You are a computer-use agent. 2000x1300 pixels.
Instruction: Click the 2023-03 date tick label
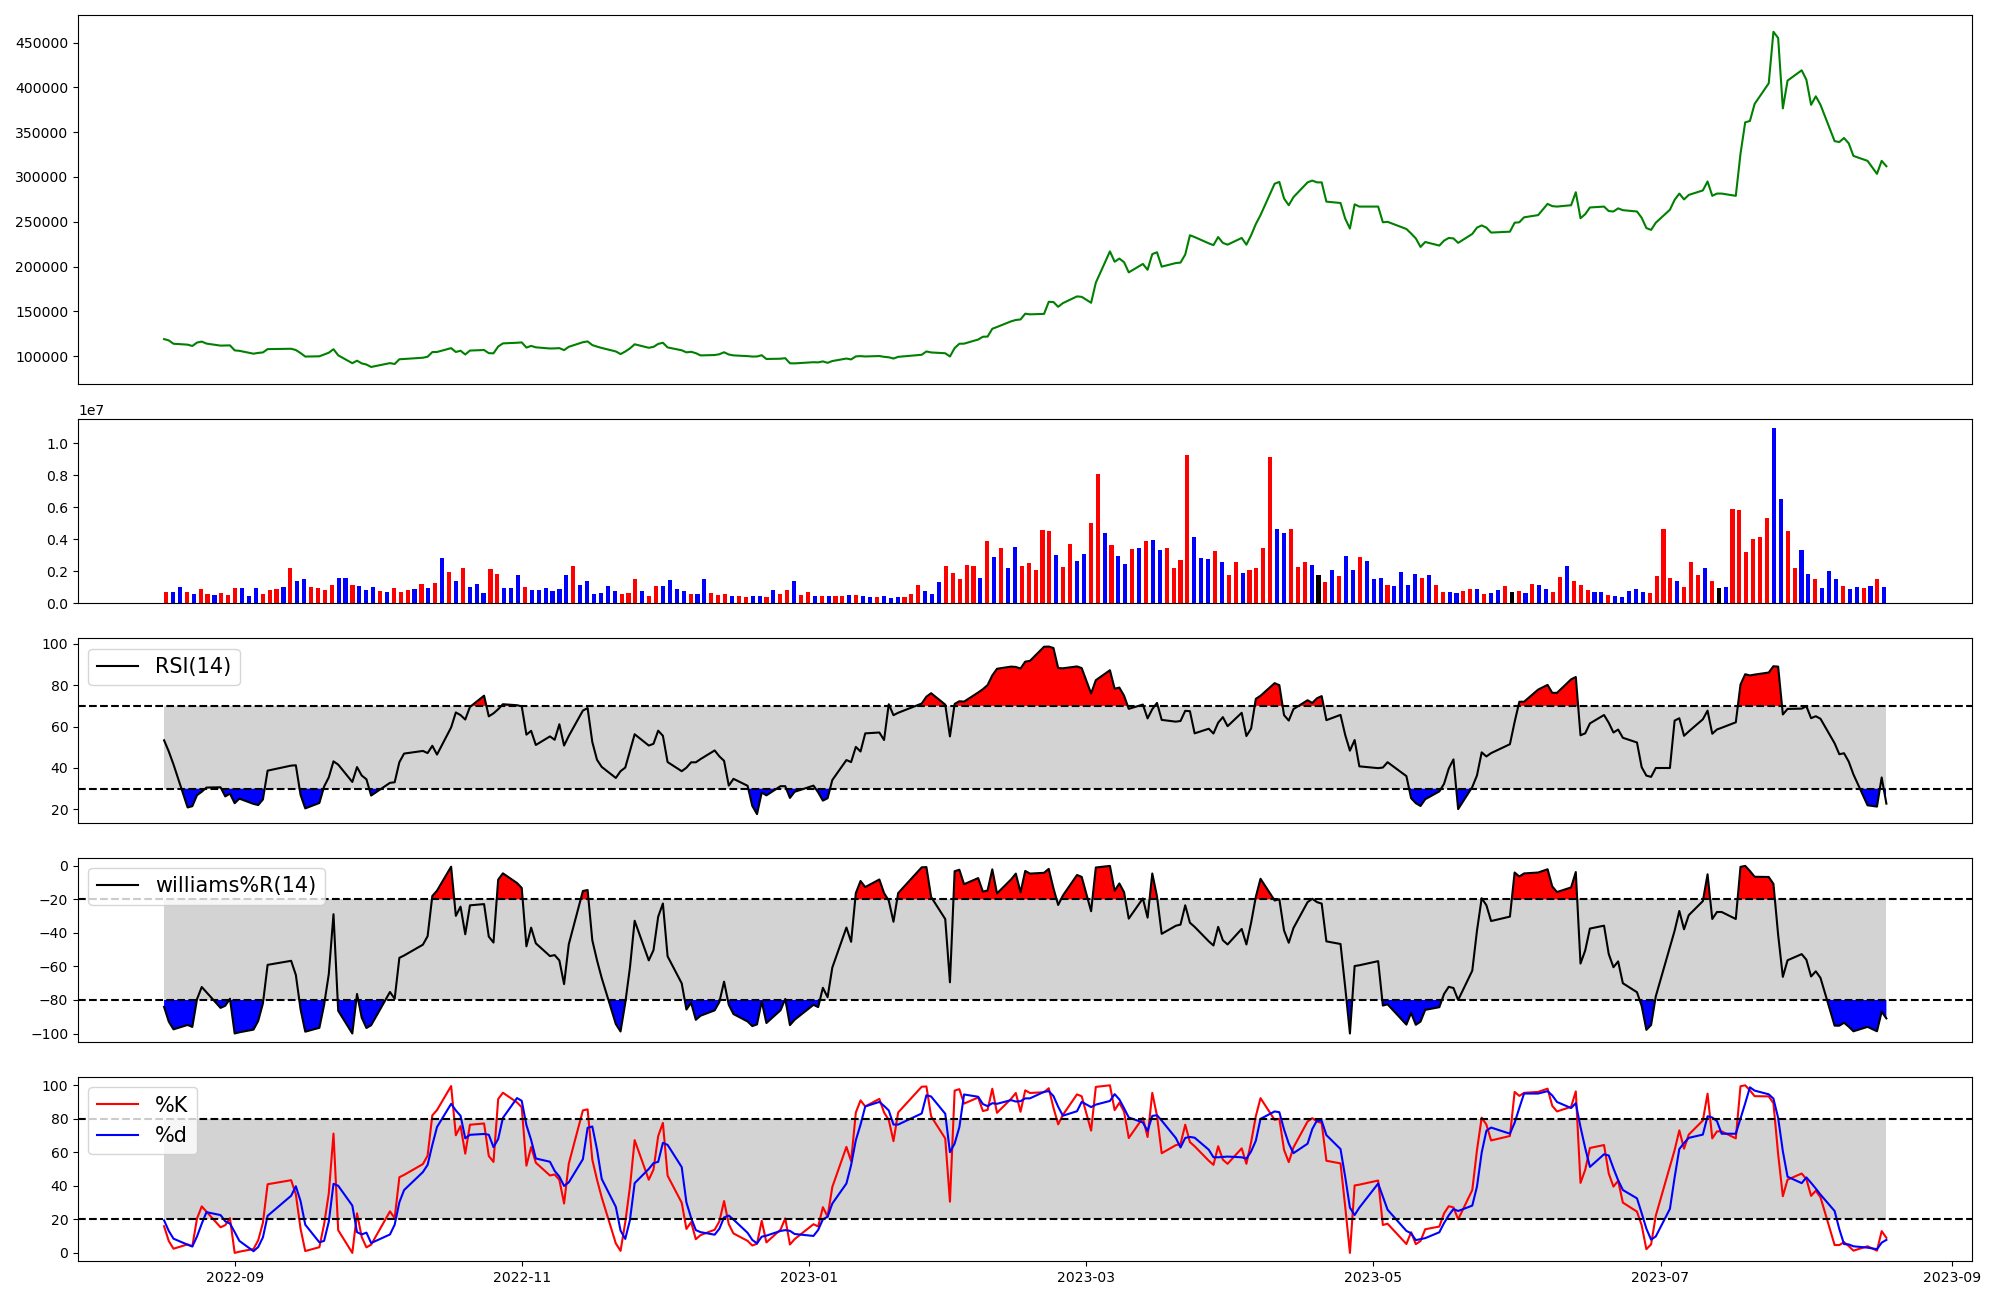point(1086,1277)
